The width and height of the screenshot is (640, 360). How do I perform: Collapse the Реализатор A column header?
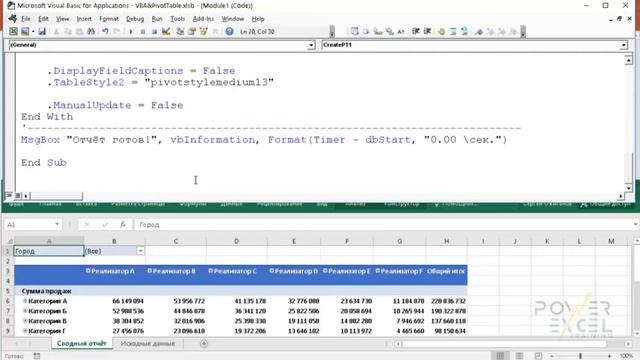(88, 271)
